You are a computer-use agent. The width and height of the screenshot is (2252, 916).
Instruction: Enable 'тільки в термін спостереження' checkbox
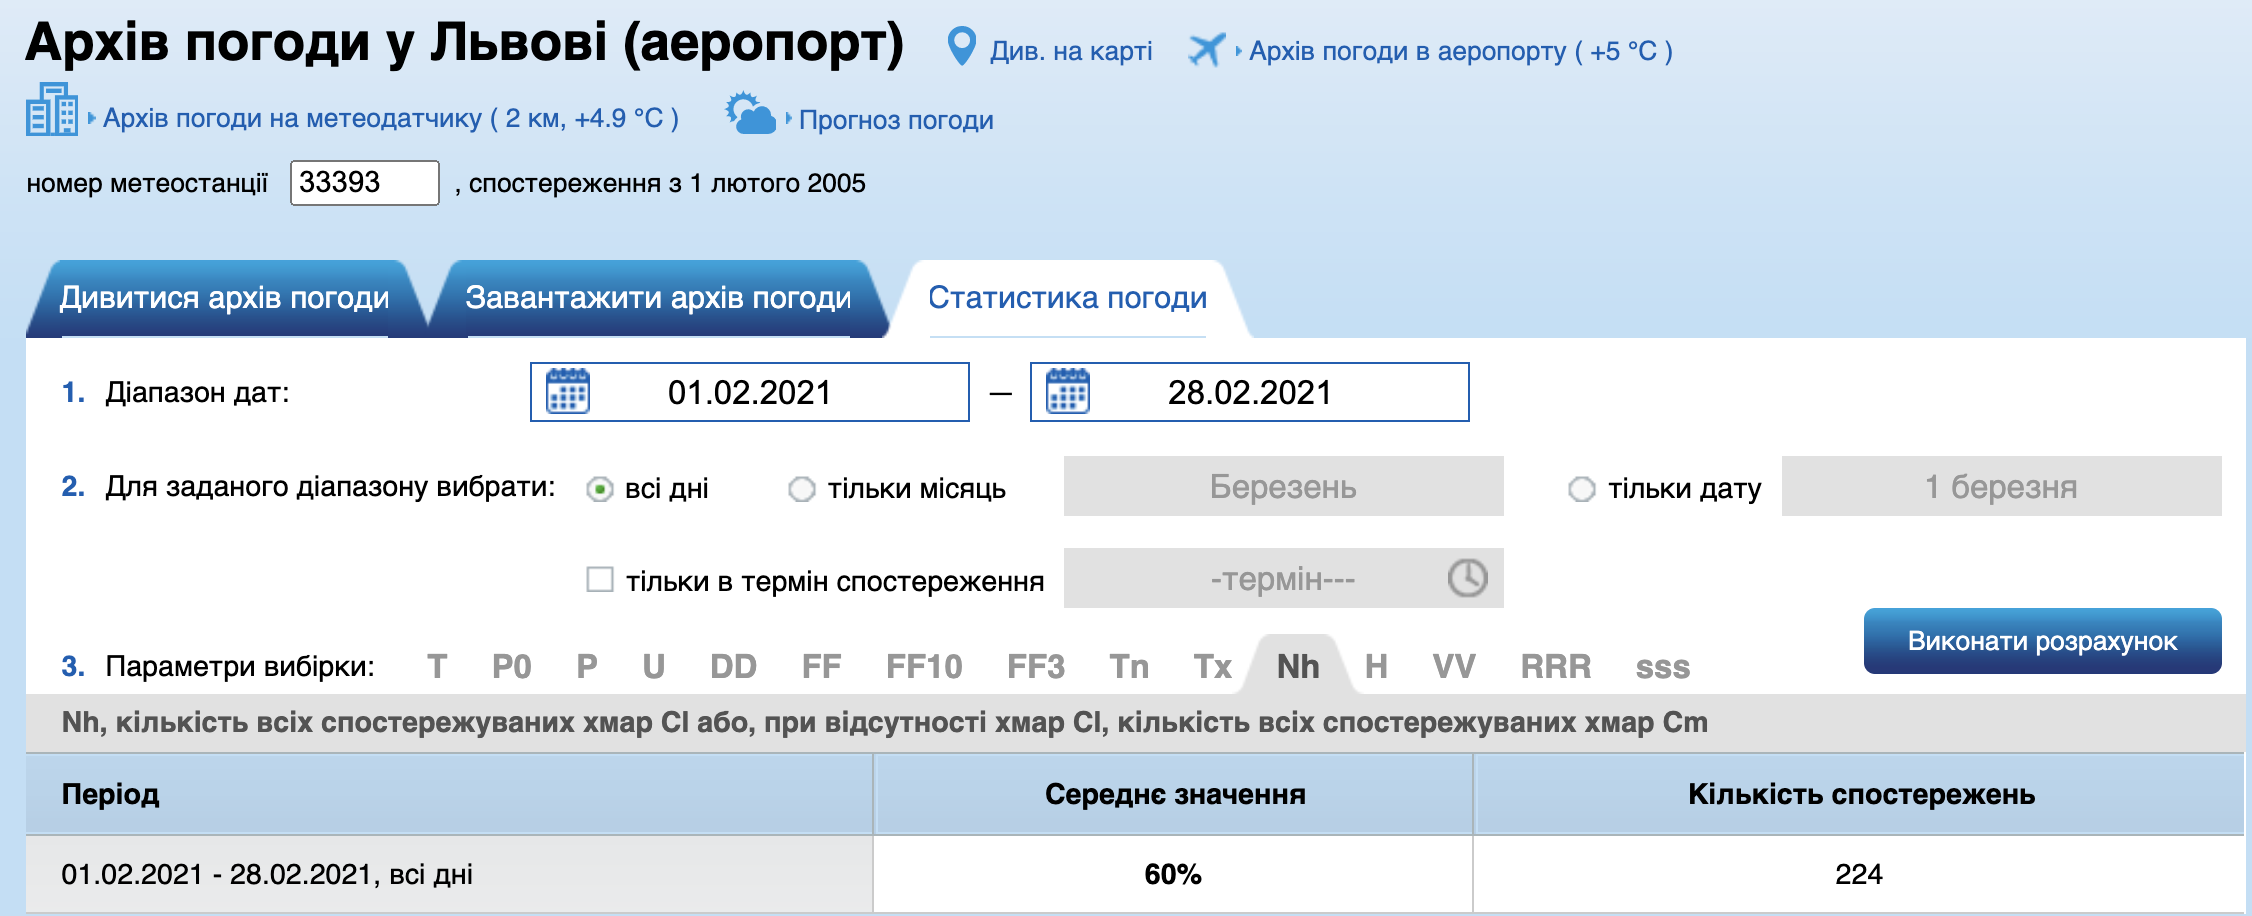pyautogui.click(x=600, y=580)
